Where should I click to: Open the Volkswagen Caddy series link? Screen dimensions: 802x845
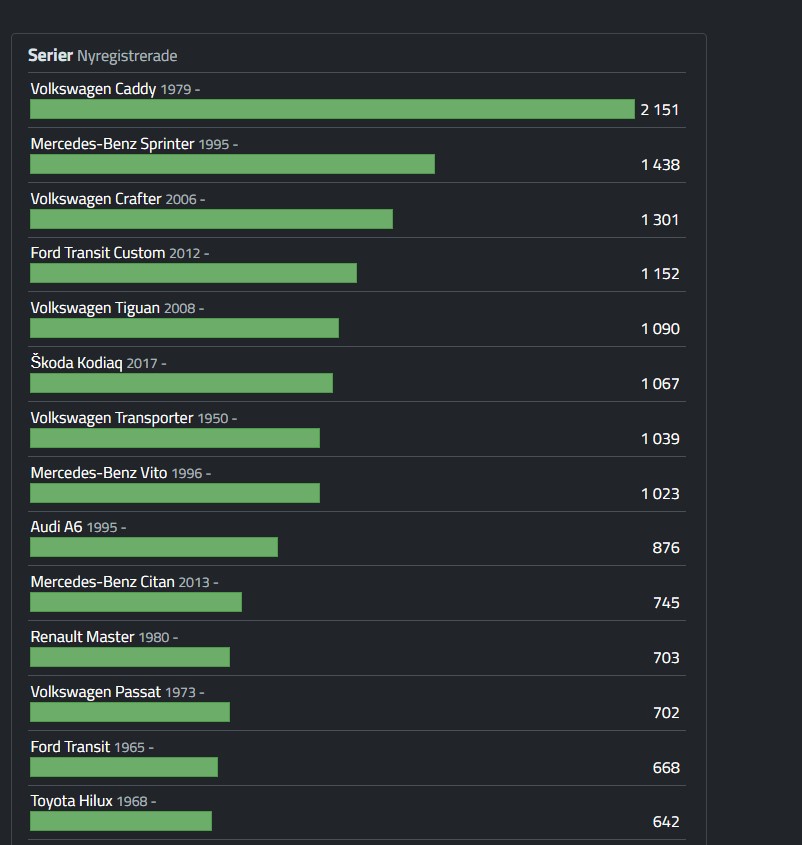pyautogui.click(x=93, y=89)
